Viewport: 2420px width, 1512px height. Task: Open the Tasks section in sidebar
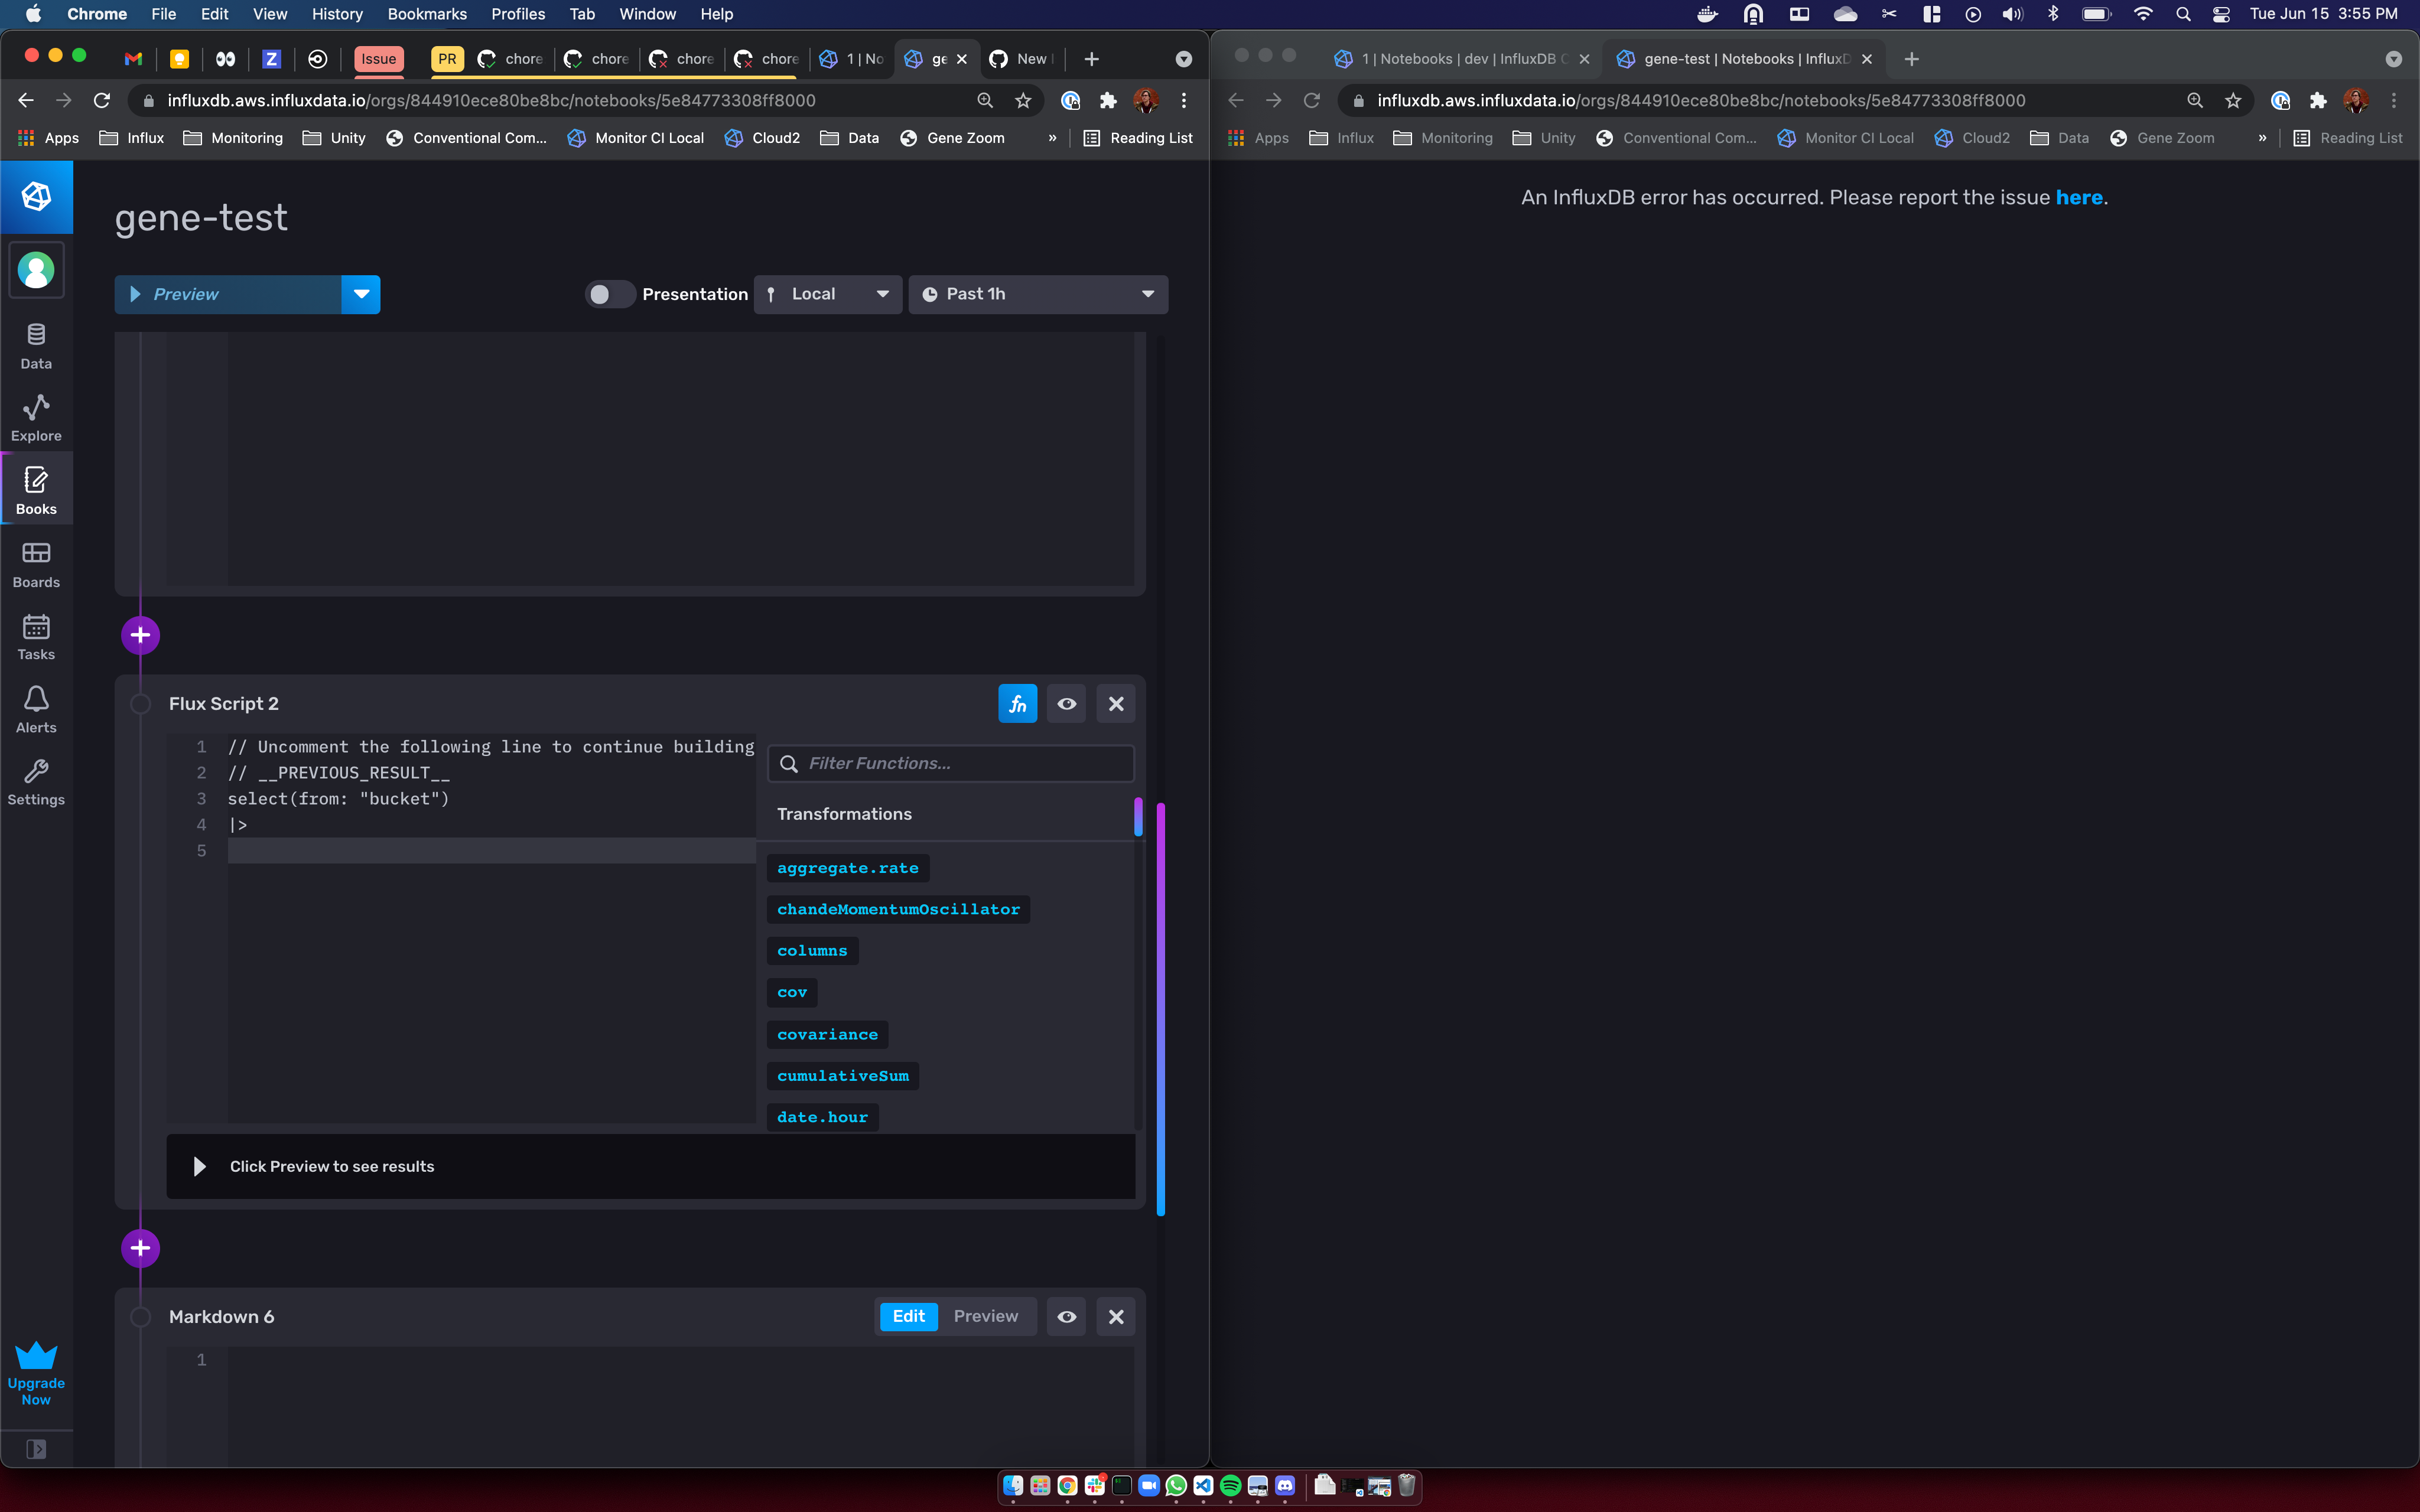coord(36,637)
